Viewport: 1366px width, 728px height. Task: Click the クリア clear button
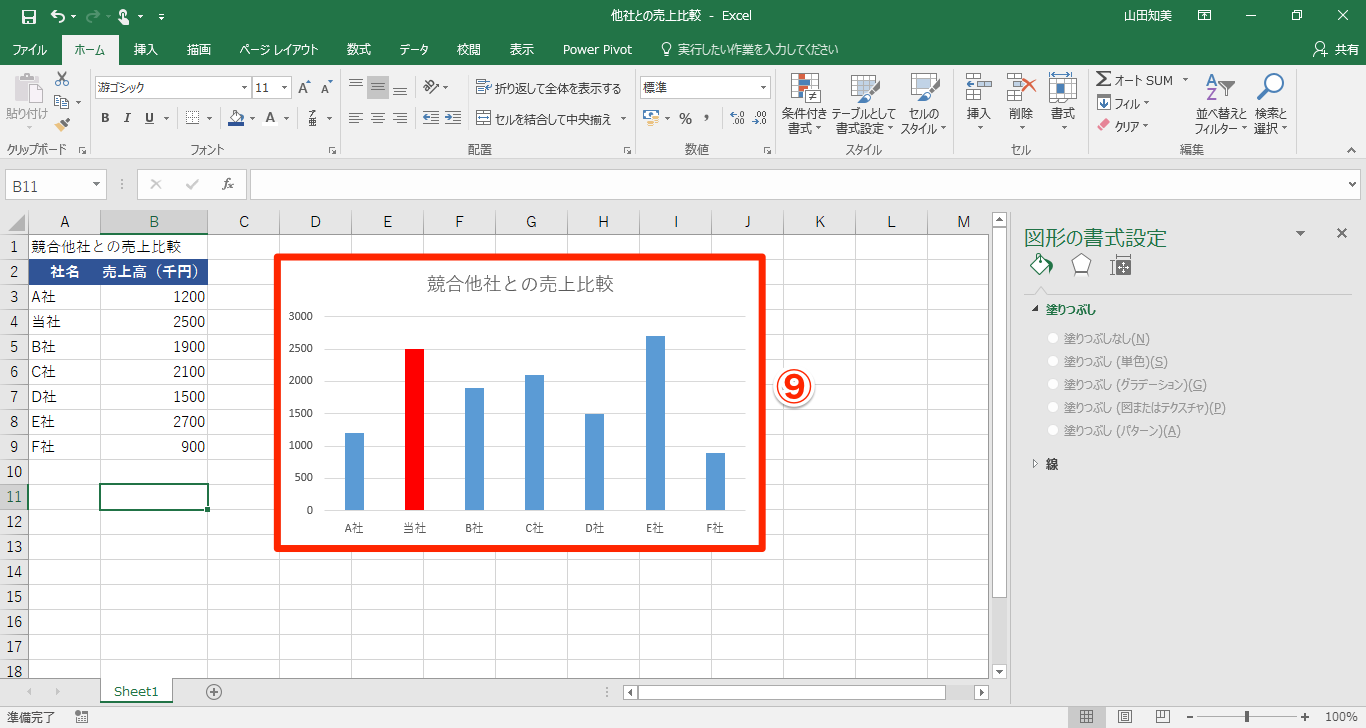1124,126
